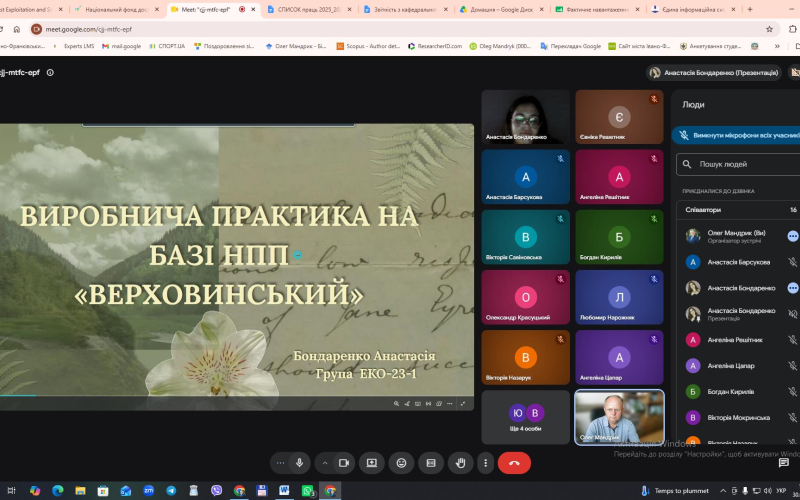Switch to the Звітність з кафедральної tab
This screenshot has height=500, width=800.
406,9
